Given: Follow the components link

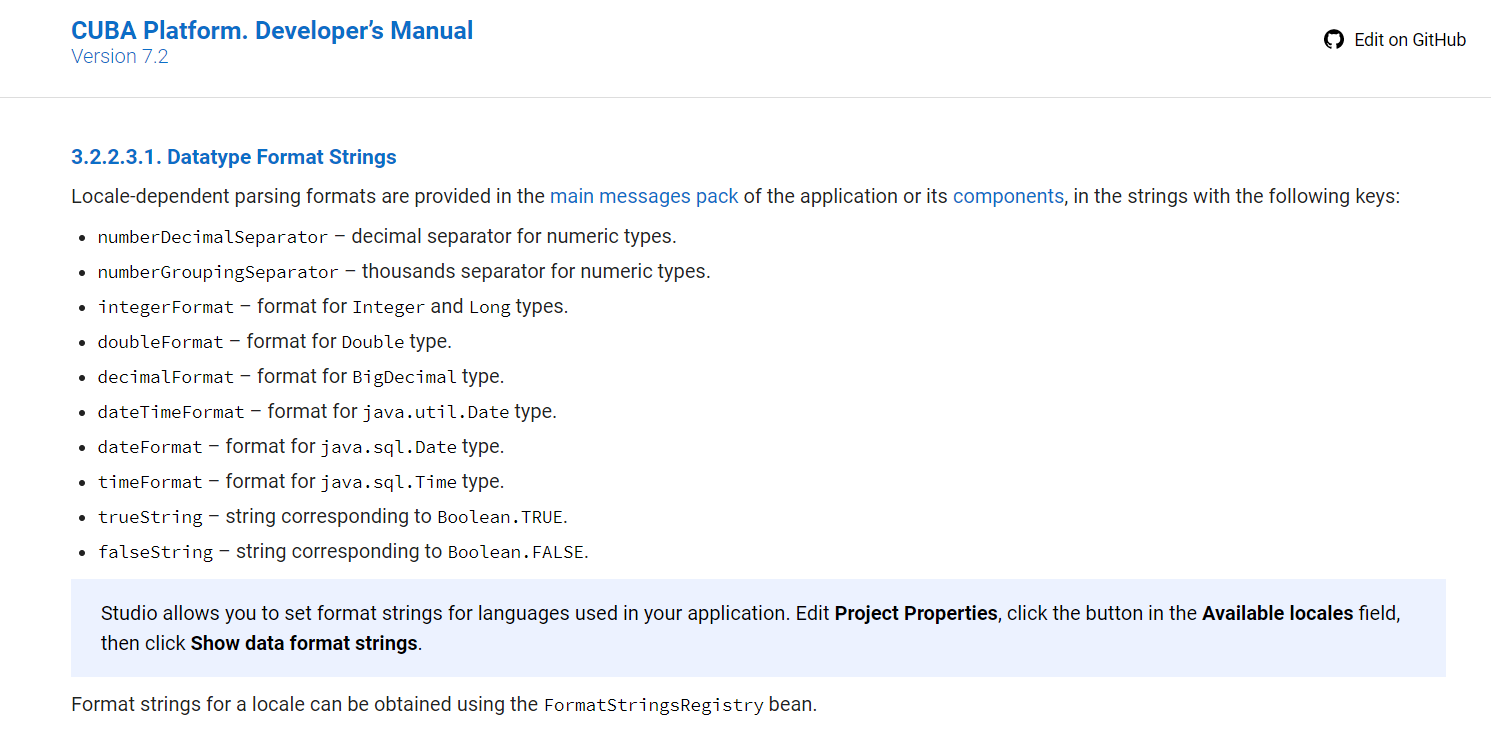Looking at the screenshot, I should 1008,196.
